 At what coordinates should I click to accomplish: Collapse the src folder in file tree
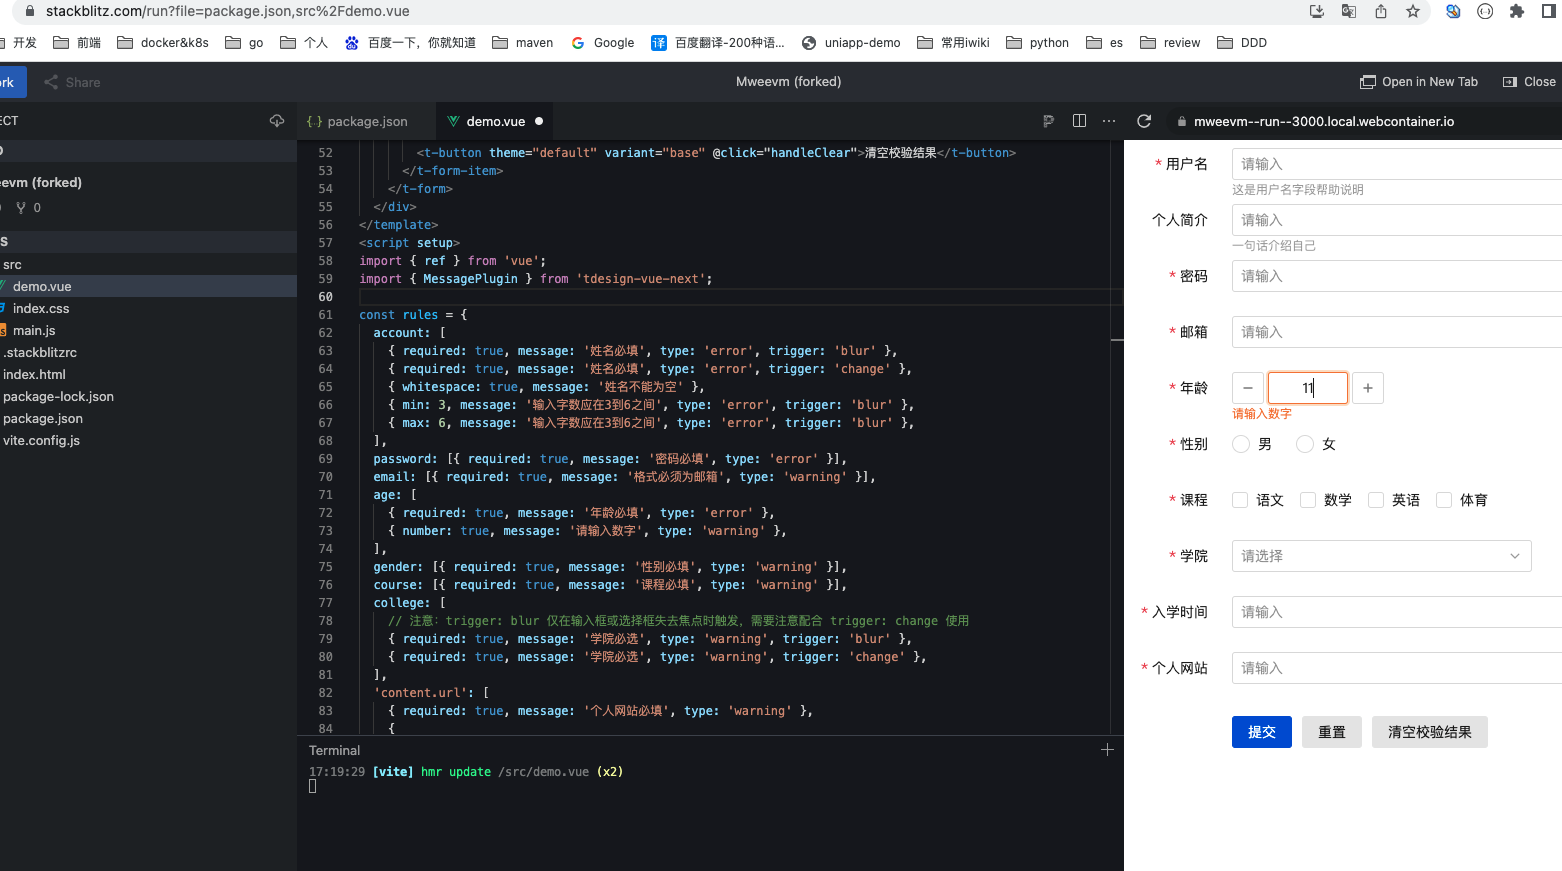click(x=12, y=264)
